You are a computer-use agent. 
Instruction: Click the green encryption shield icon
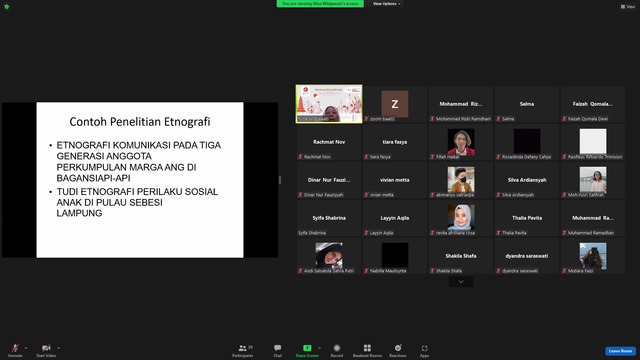coord(7,7)
